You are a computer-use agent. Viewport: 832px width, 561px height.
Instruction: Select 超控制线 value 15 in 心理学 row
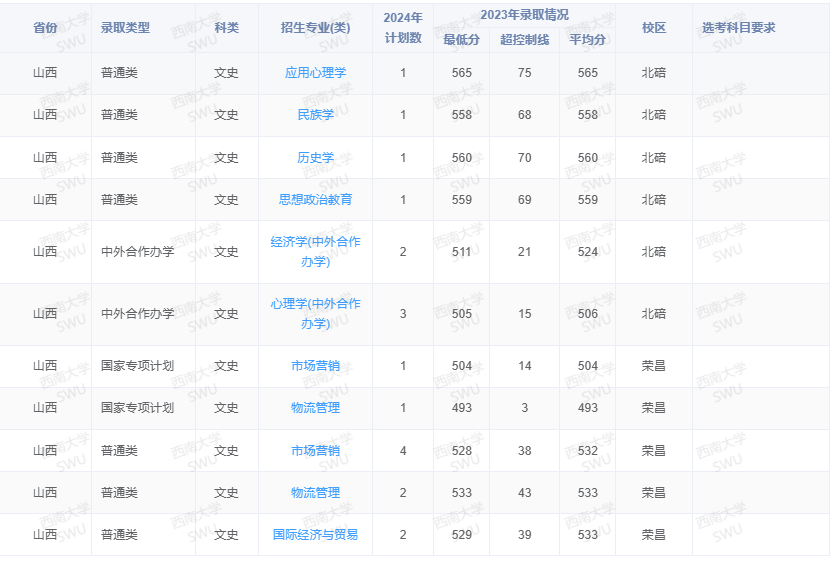[x=524, y=314]
